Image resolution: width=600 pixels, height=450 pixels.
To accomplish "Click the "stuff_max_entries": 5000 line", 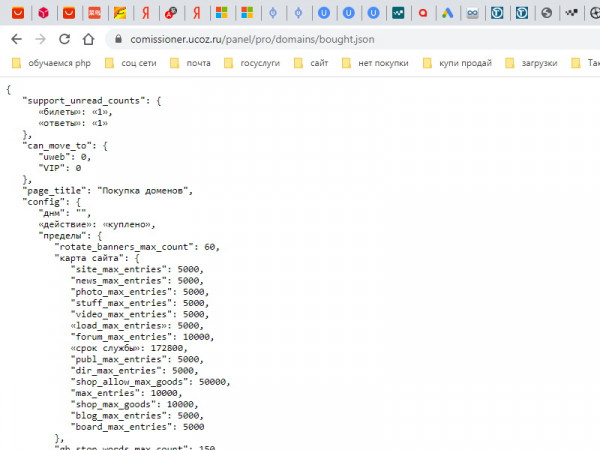I will pyautogui.click(x=140, y=303).
